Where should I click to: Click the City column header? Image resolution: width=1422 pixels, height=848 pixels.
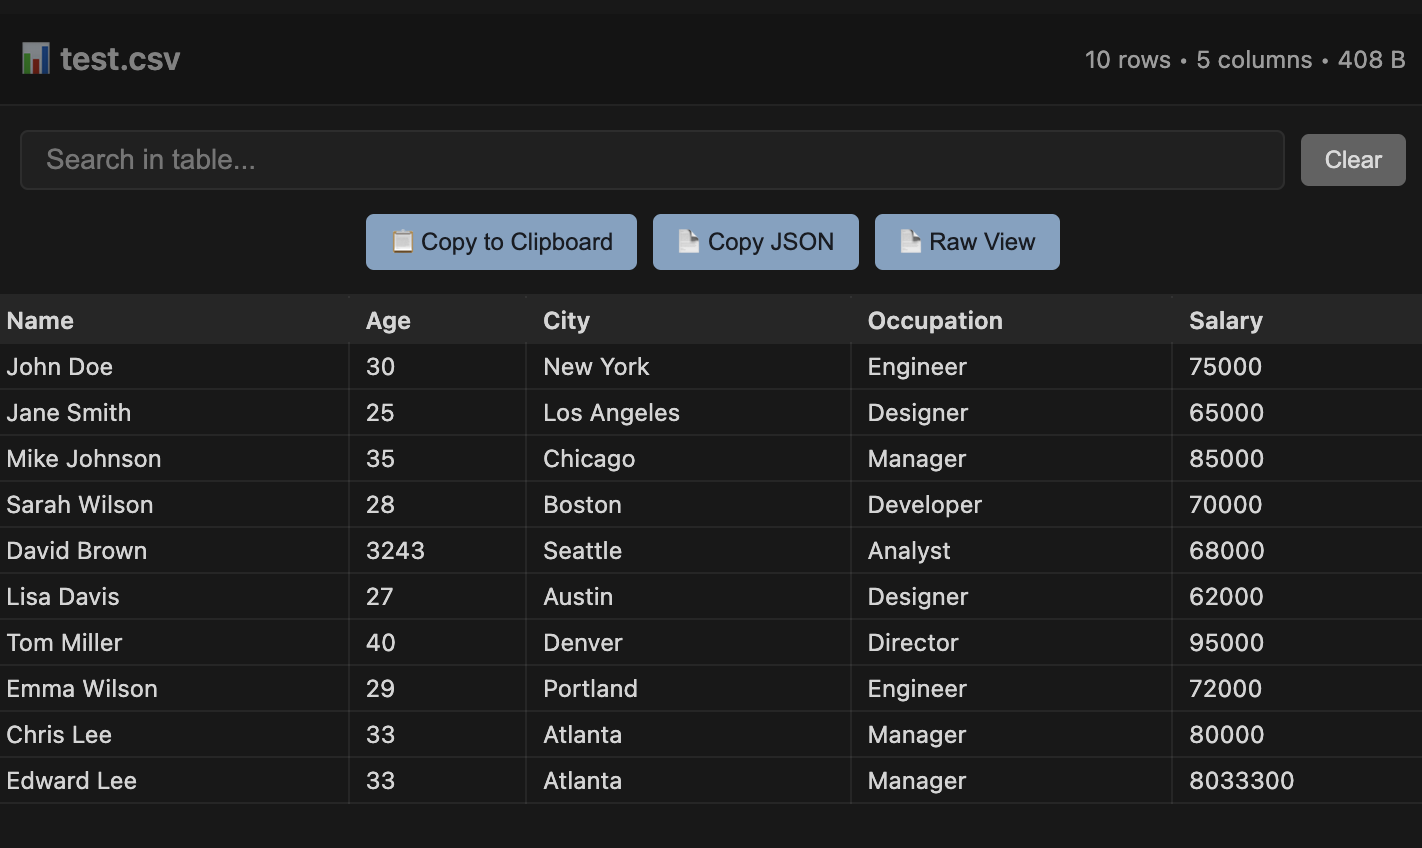[566, 321]
